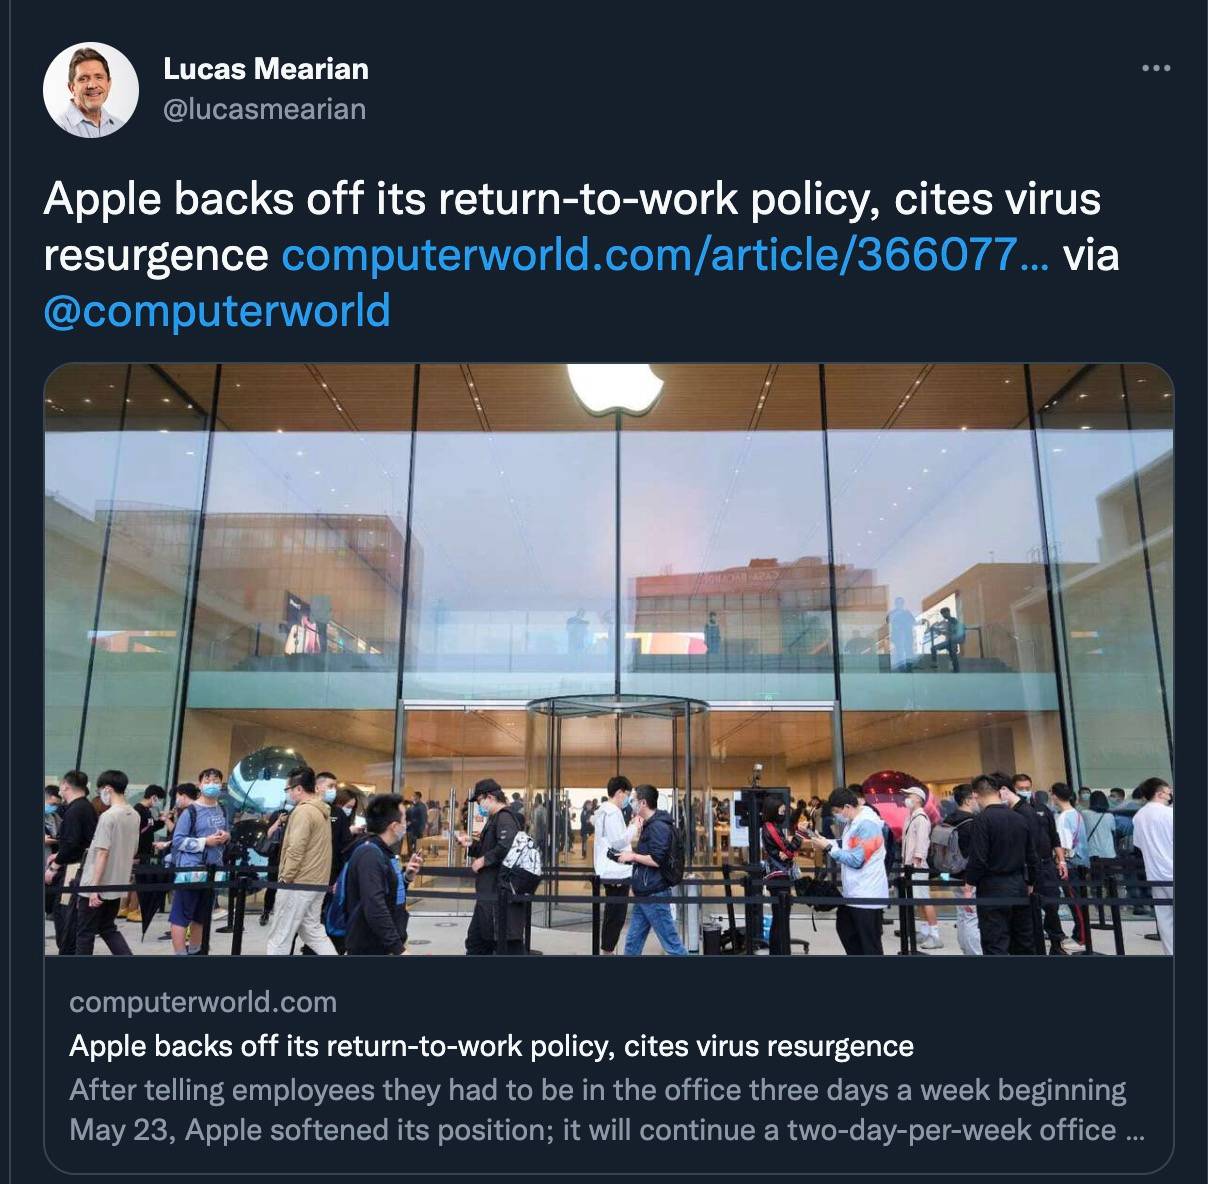Click the @lucasmearian handle
The image size is (1208, 1184).
coord(264,108)
